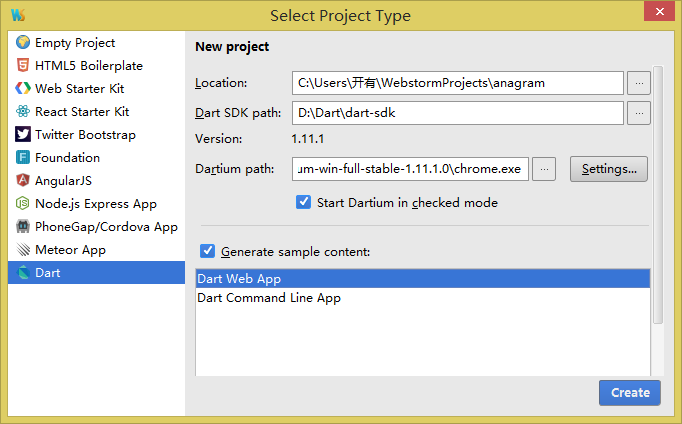Viewport: 682px width, 424px height.
Task: Click the AngularJS shield icon
Action: click(x=23, y=180)
